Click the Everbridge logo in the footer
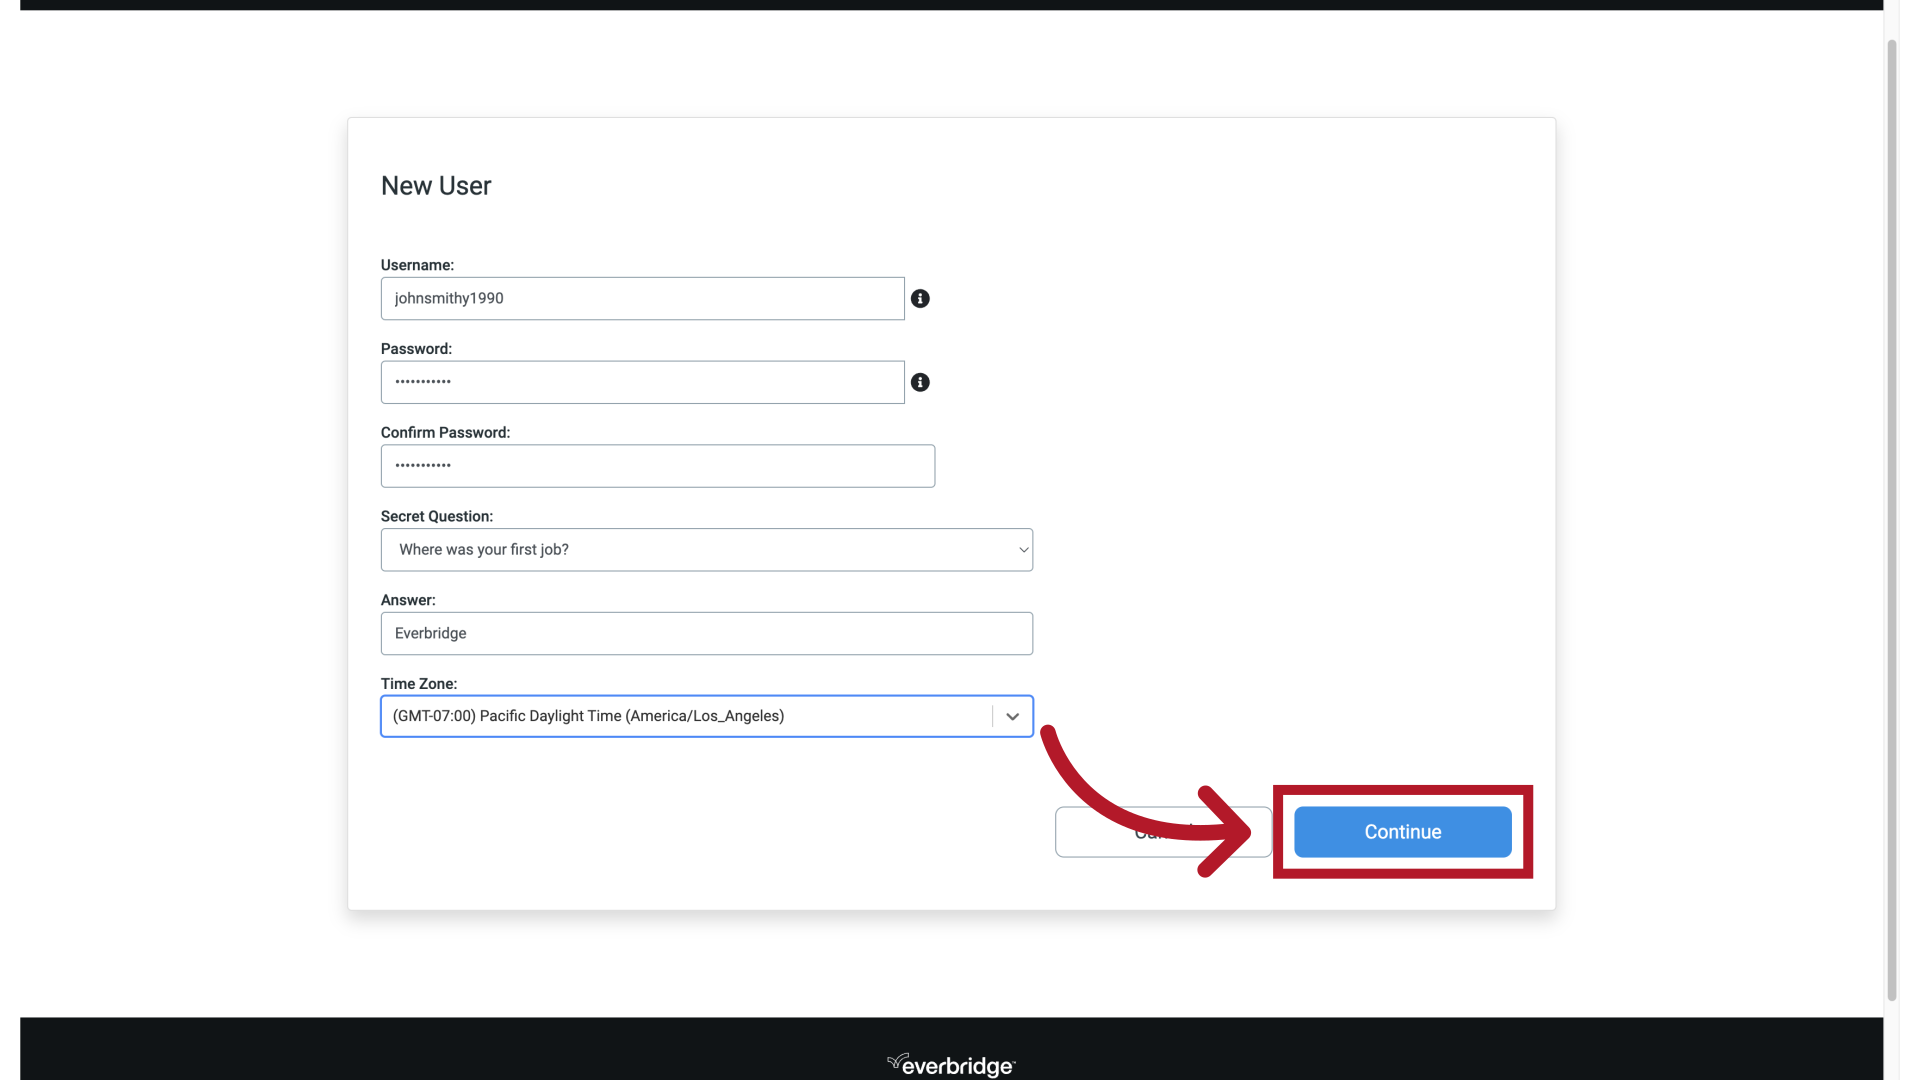Screen dimensions: 1920x1080 tap(950, 1064)
